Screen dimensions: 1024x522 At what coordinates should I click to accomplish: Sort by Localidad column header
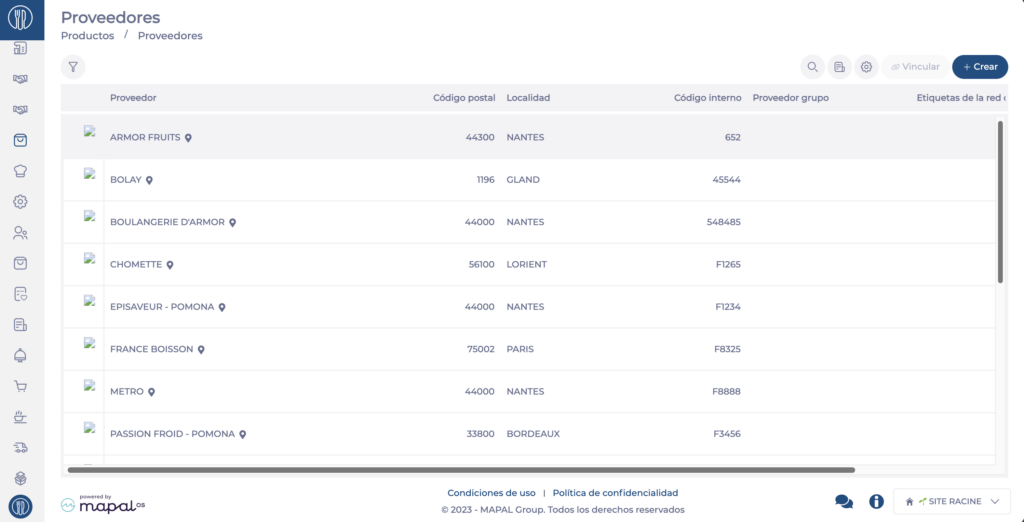(x=528, y=98)
